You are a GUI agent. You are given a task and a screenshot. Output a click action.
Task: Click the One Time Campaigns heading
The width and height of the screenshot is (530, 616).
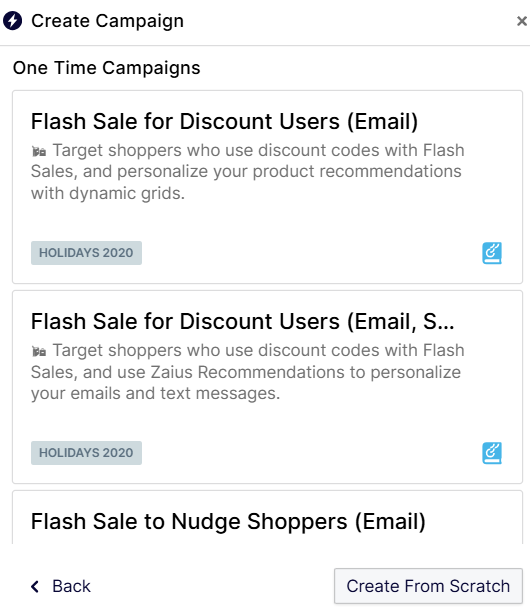point(106,68)
